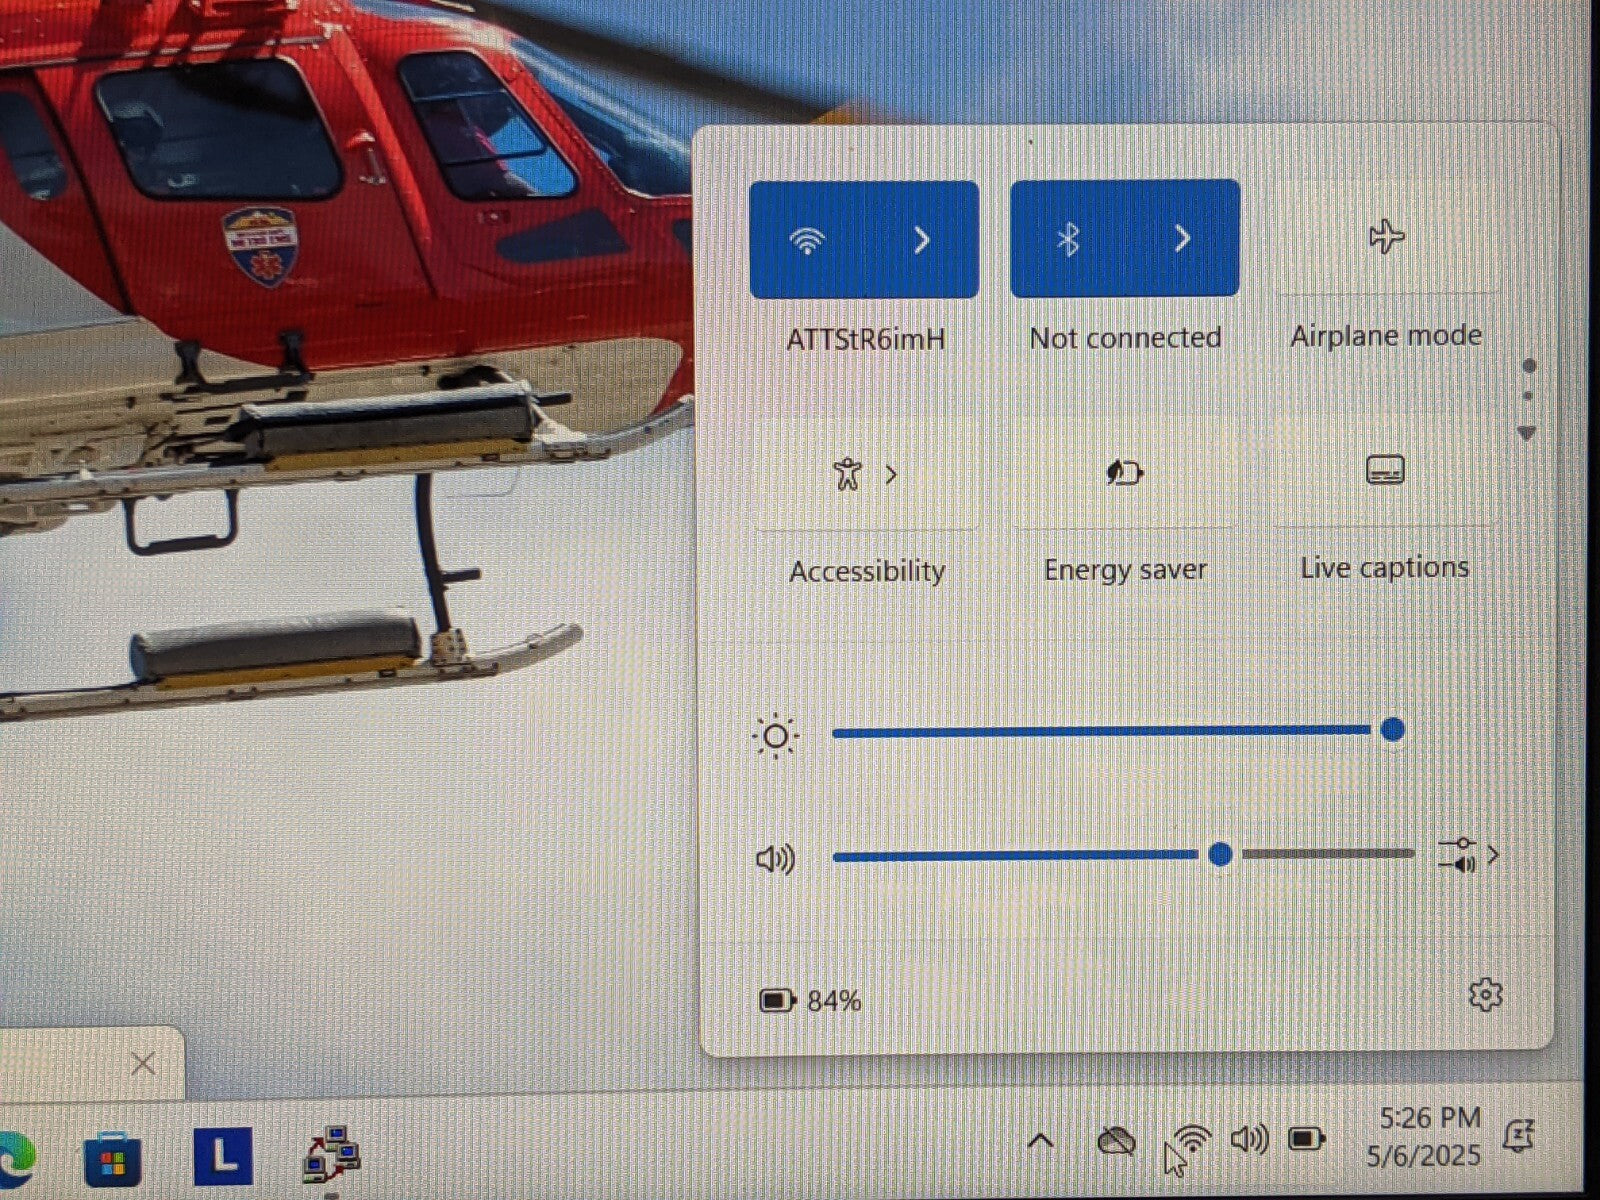The image size is (1600, 1200).
Task: Open the Accessibility options flyout
Action: [865, 474]
